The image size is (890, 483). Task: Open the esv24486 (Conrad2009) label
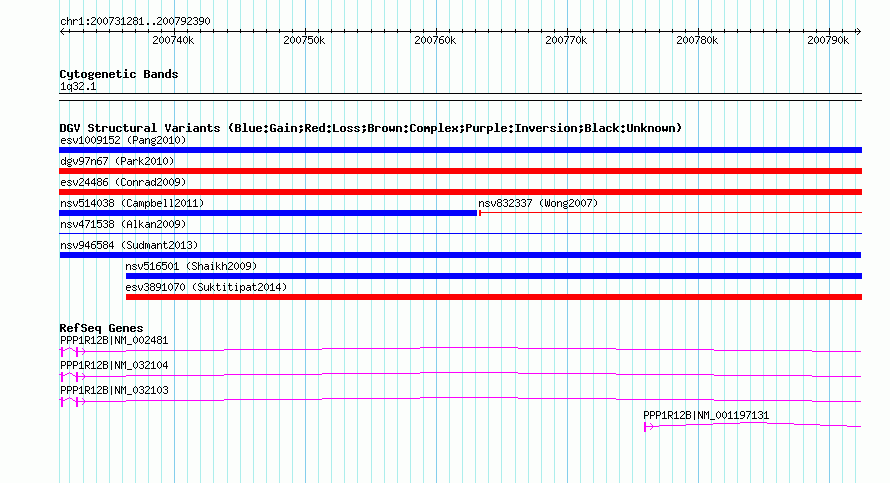point(123,182)
